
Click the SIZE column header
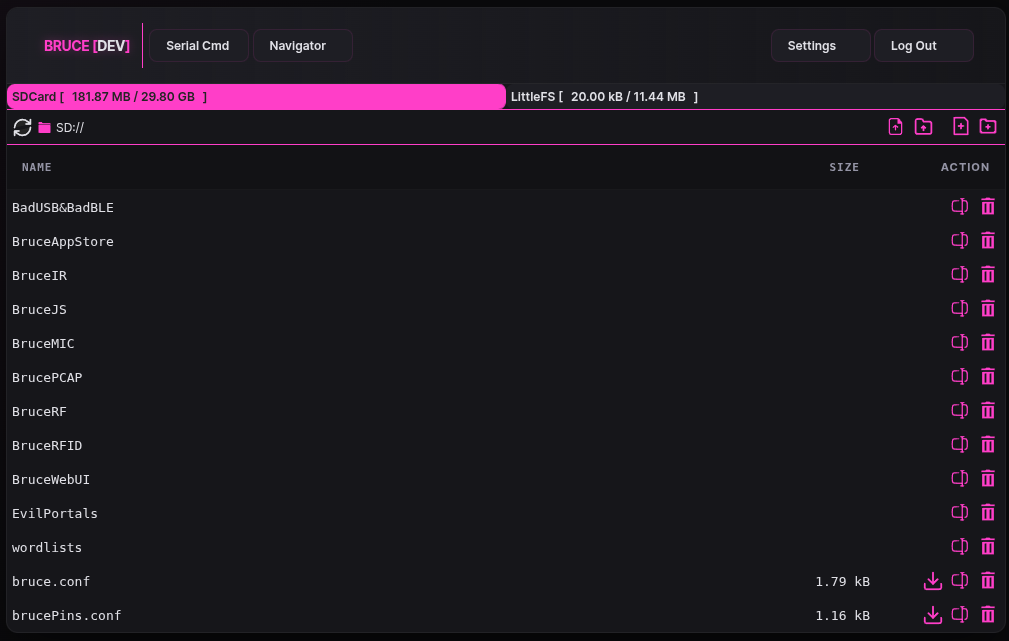coord(844,167)
